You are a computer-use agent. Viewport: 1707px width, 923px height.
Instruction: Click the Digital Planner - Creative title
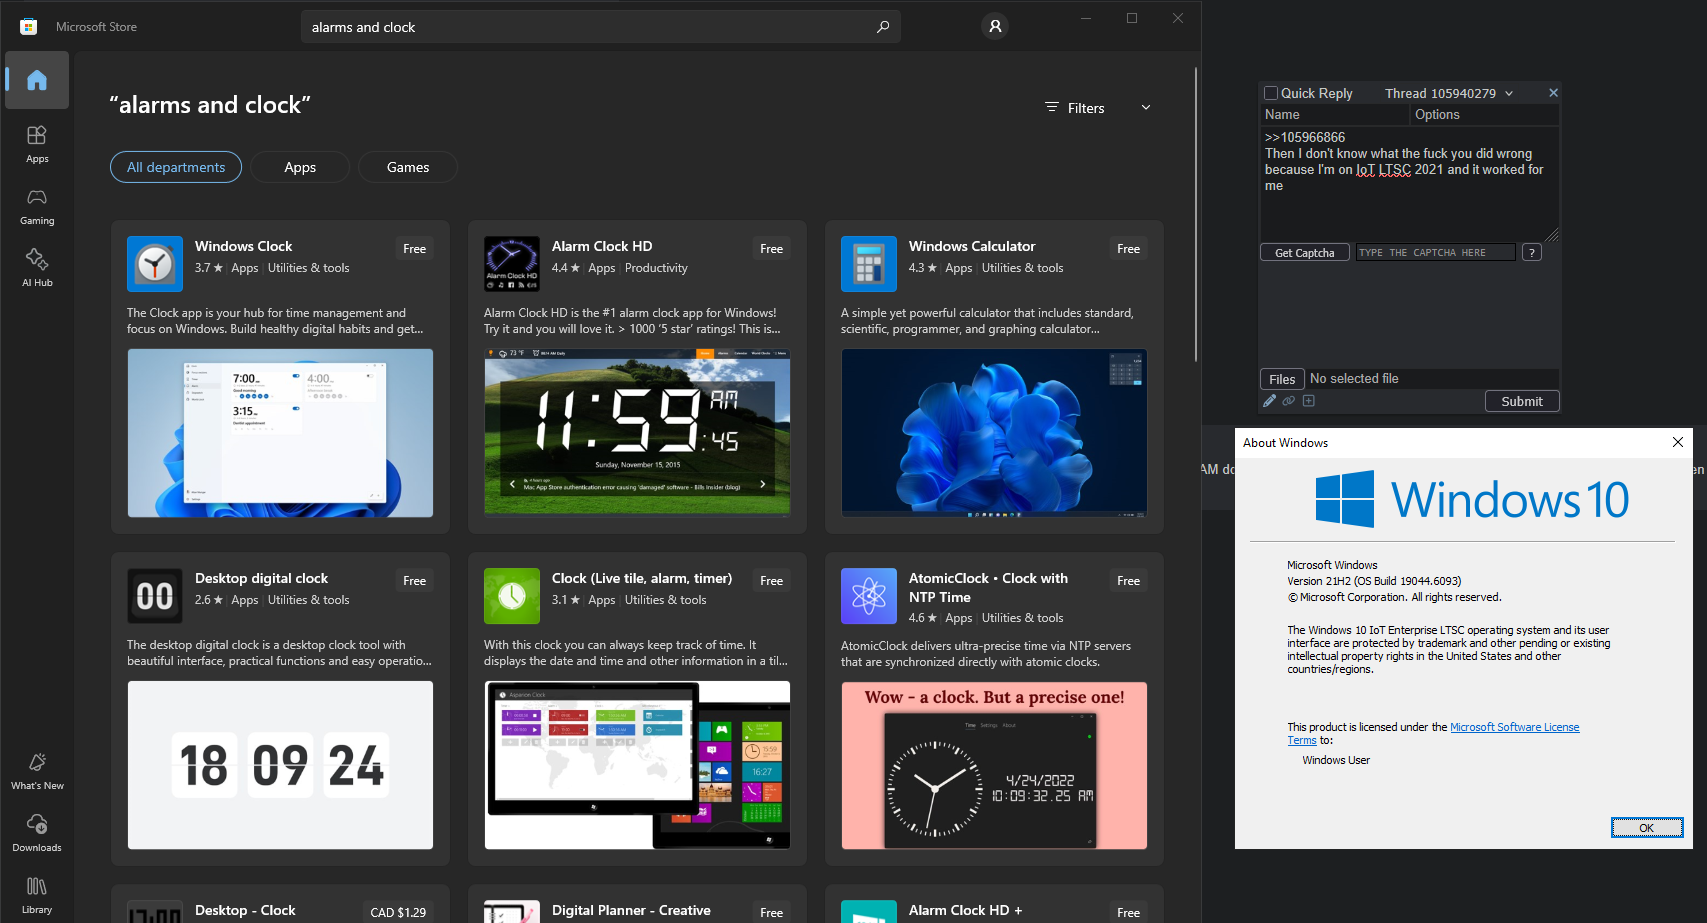[x=631, y=910]
